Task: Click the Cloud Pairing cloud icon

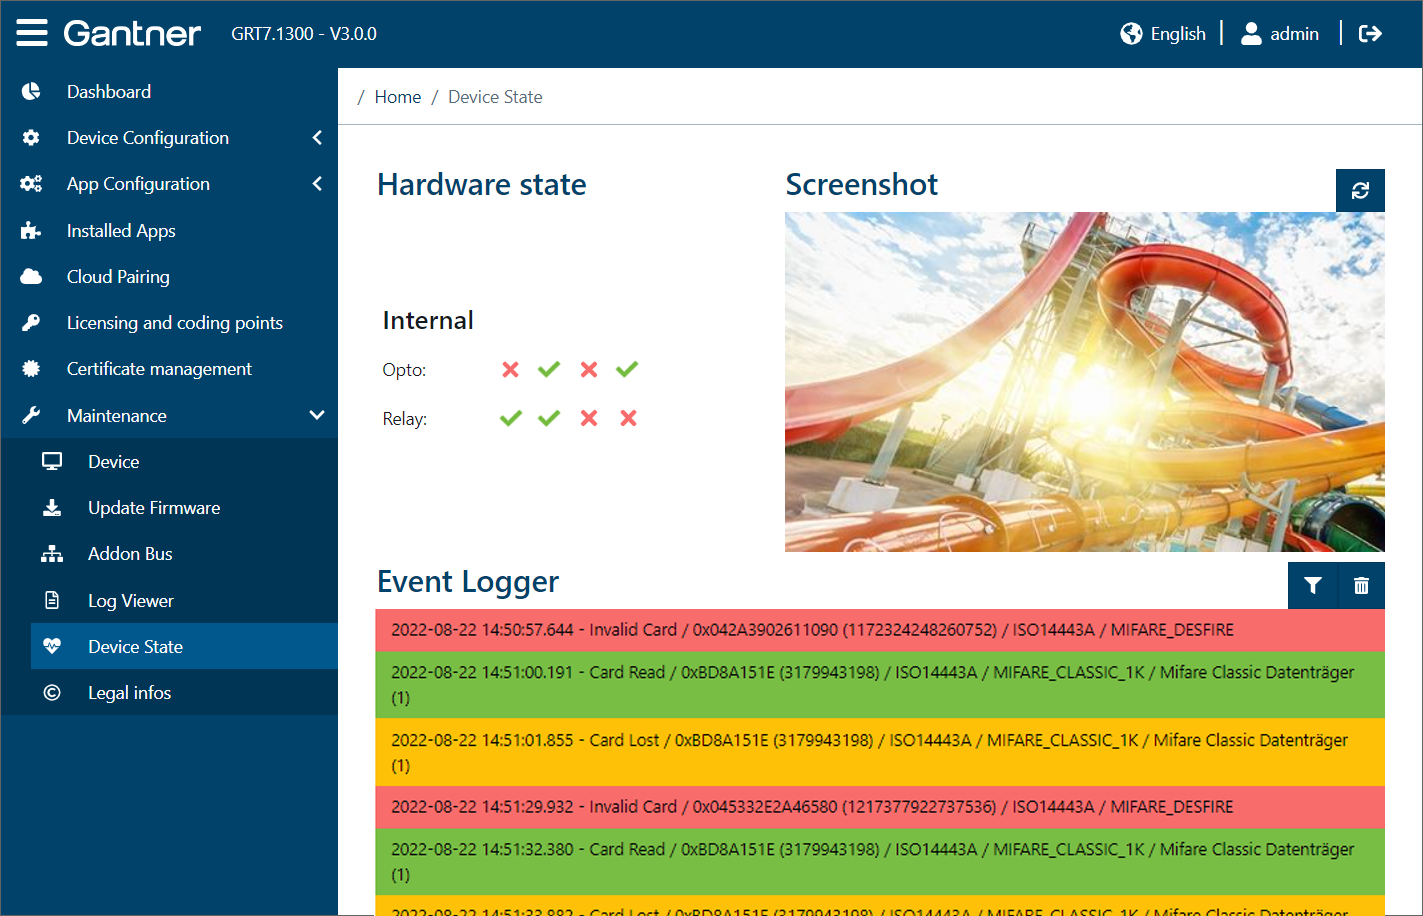Action: [x=31, y=277]
